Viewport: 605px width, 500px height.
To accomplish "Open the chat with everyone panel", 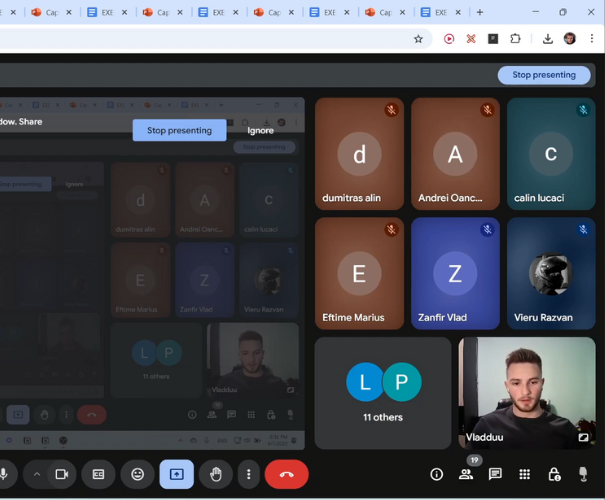I will [x=495, y=474].
